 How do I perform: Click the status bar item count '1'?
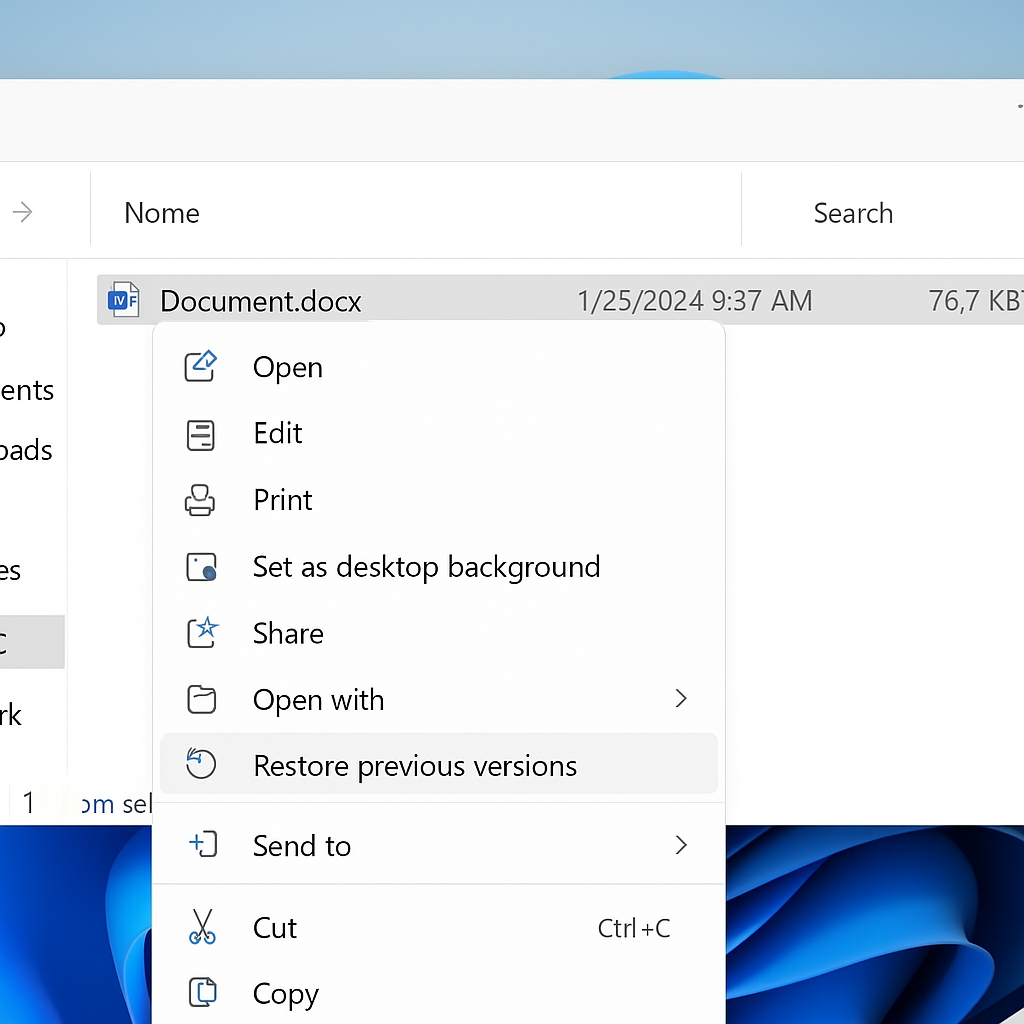pos(28,803)
